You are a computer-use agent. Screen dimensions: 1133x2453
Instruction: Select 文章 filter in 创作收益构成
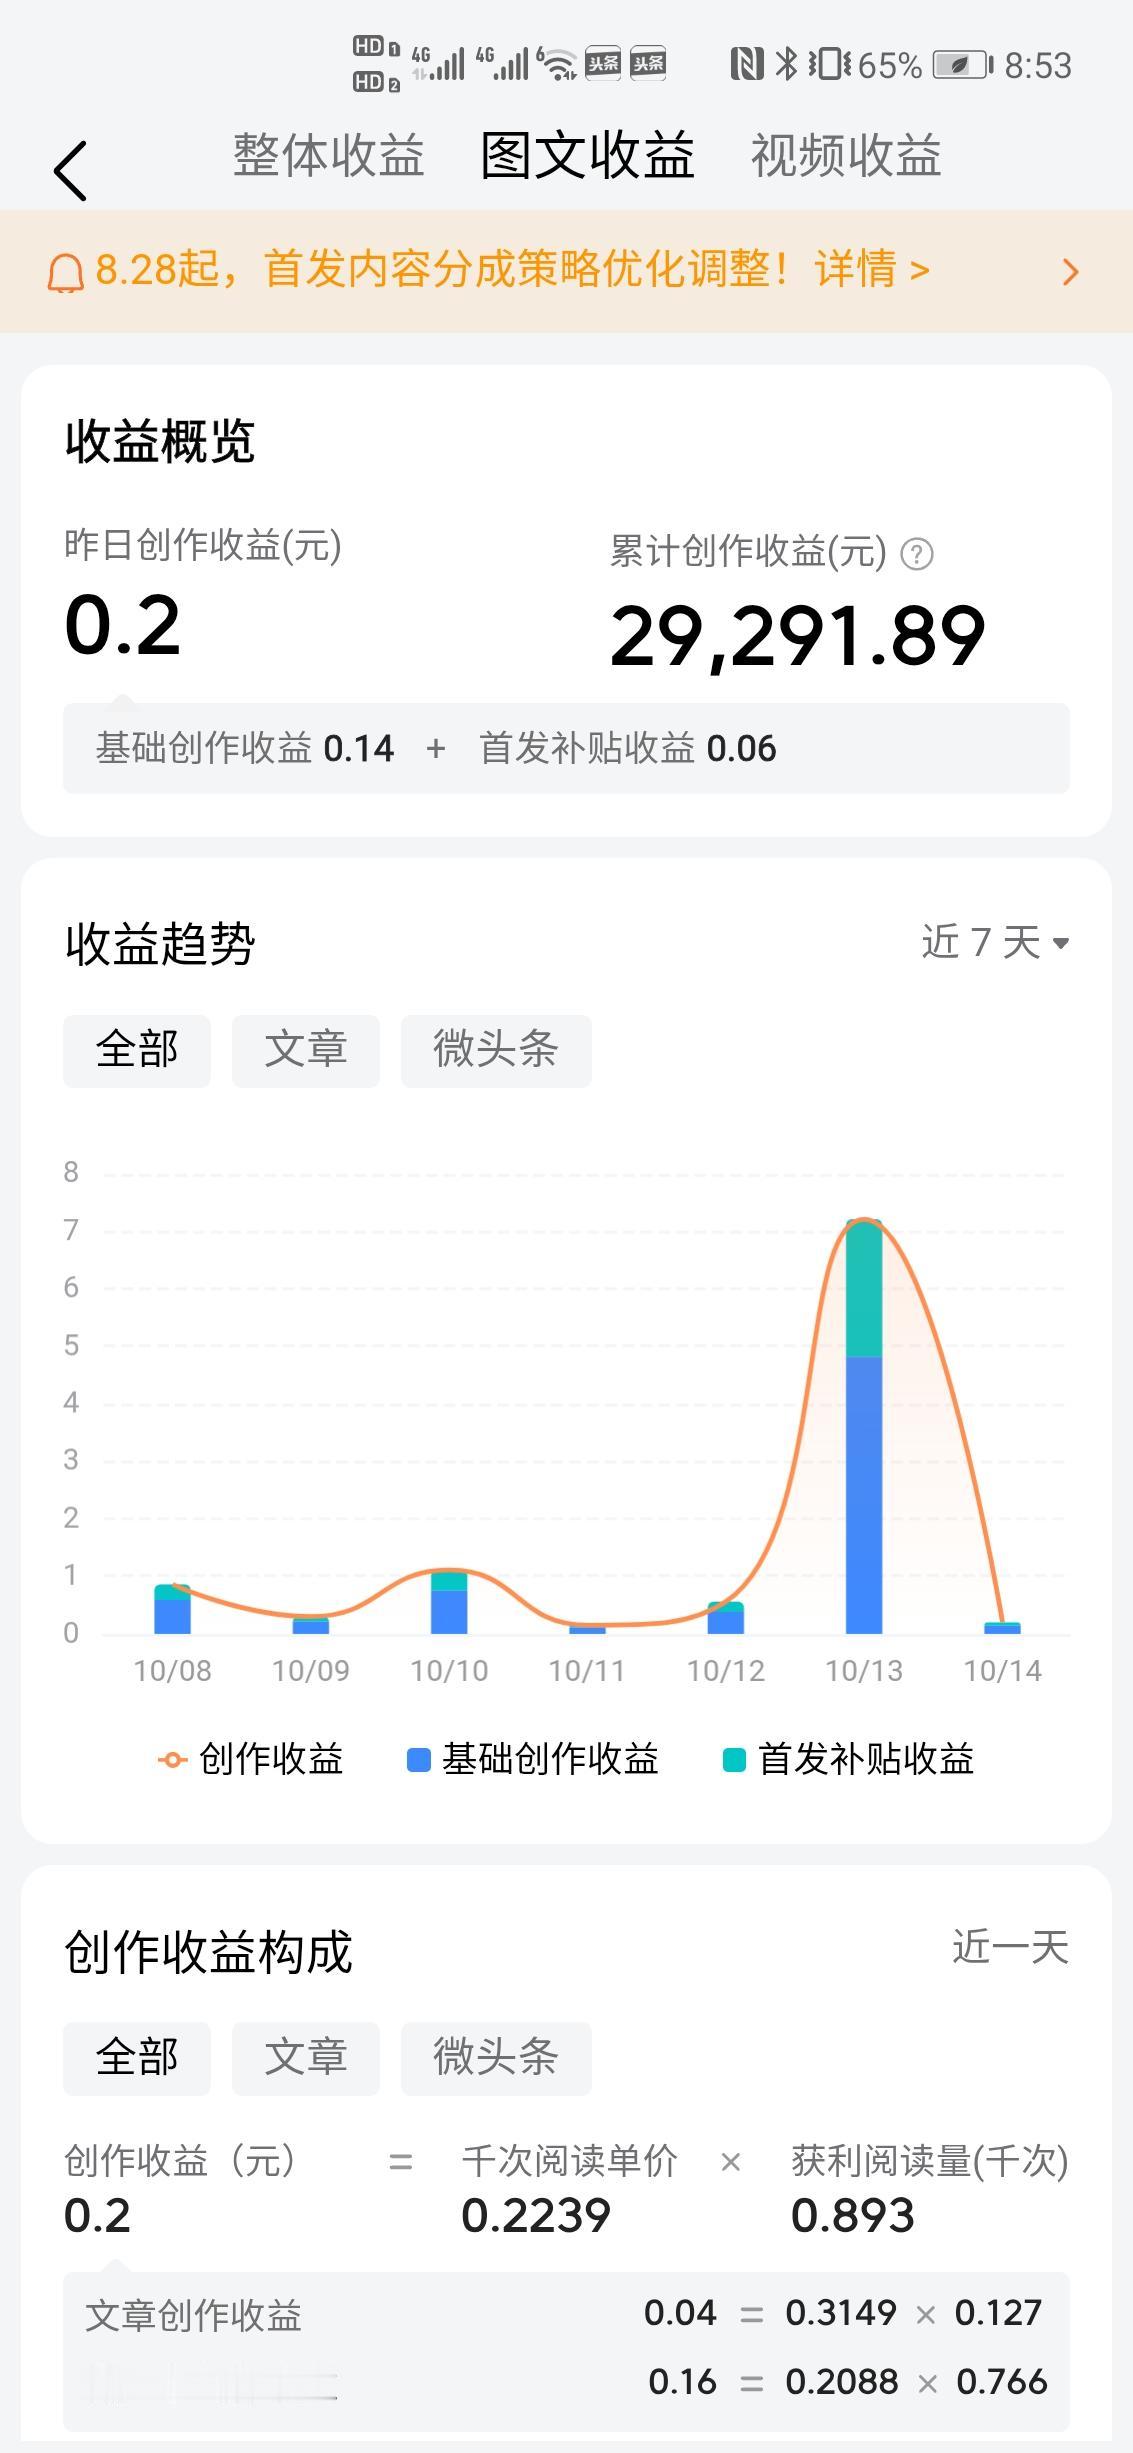point(306,2058)
